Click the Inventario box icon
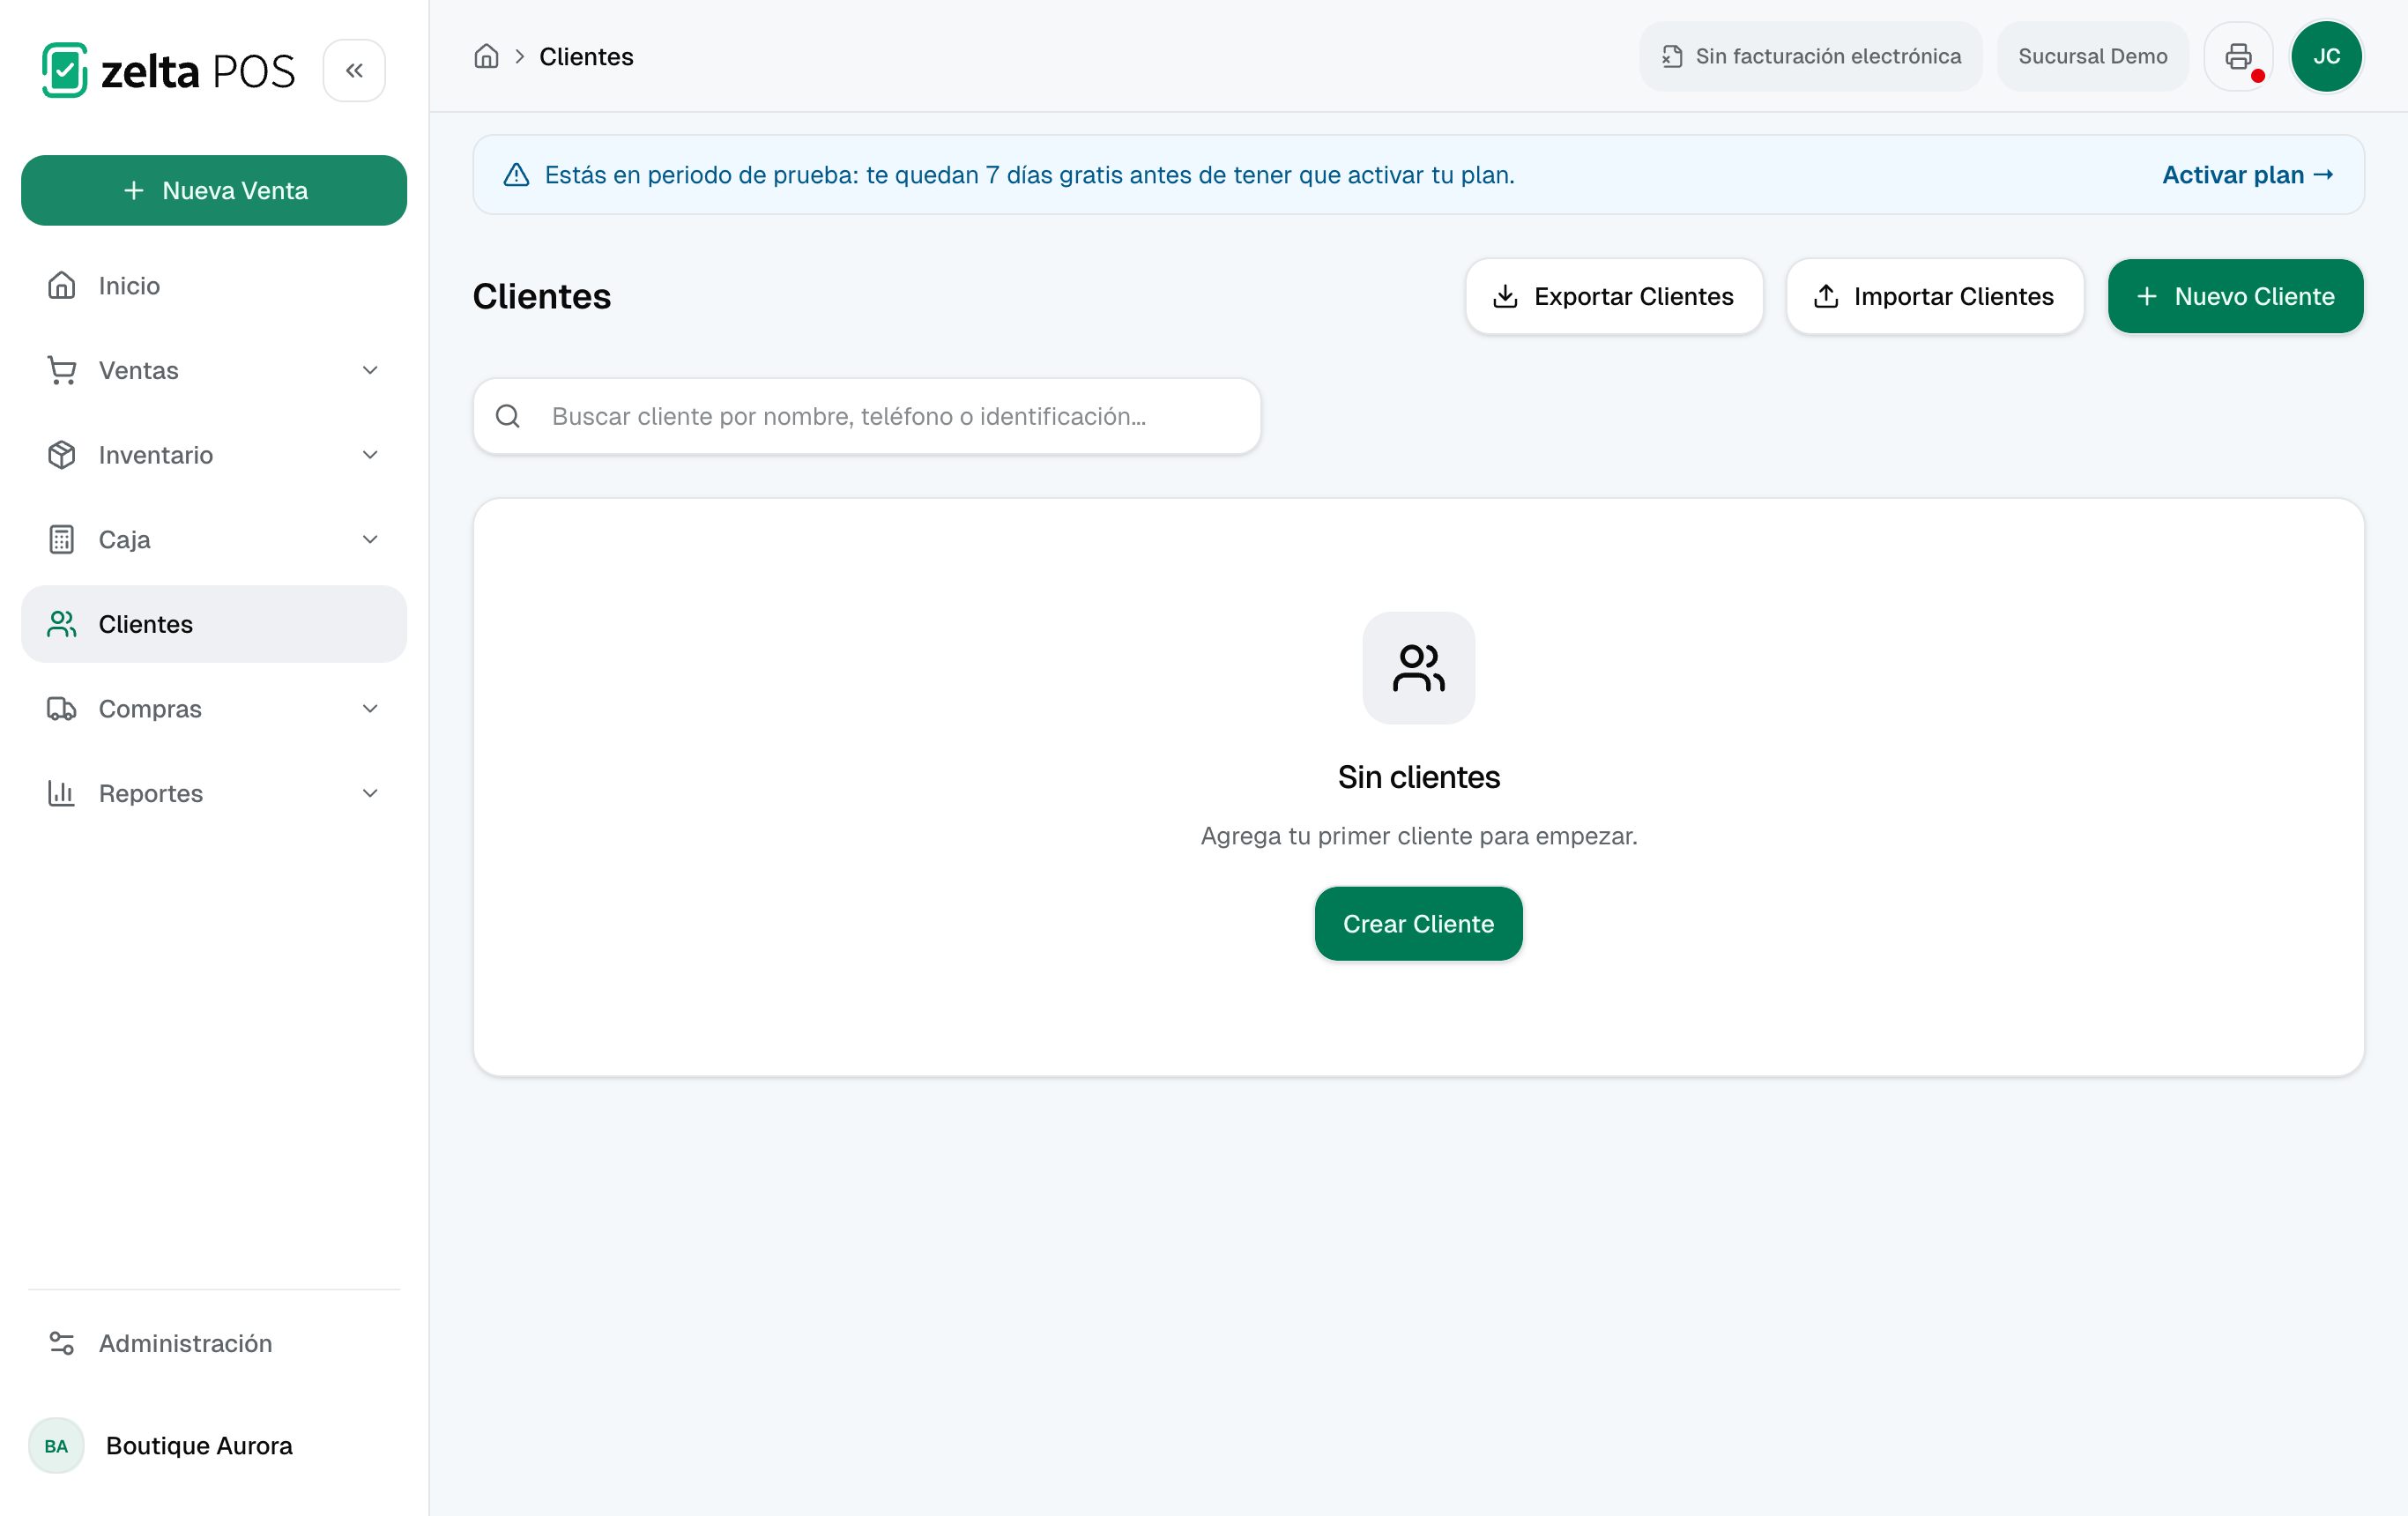 [x=62, y=455]
